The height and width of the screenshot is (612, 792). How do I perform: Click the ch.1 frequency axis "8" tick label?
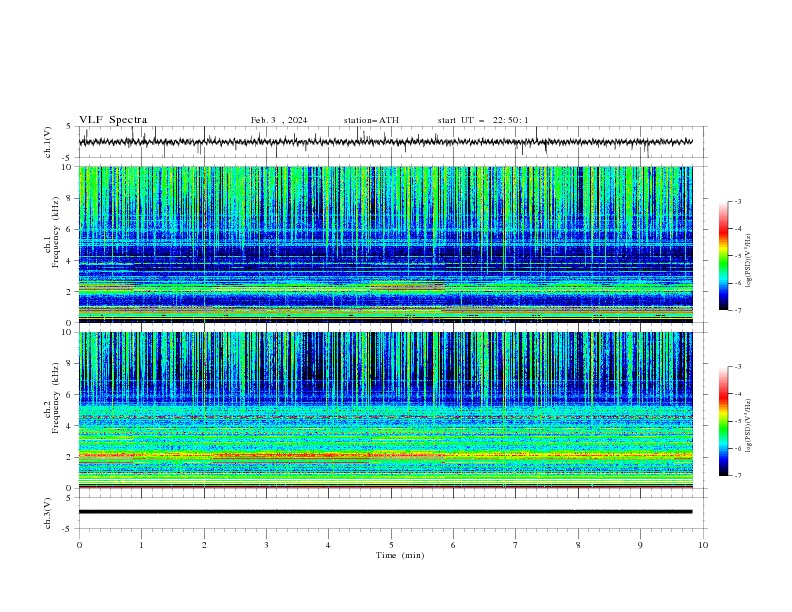(x=69, y=198)
